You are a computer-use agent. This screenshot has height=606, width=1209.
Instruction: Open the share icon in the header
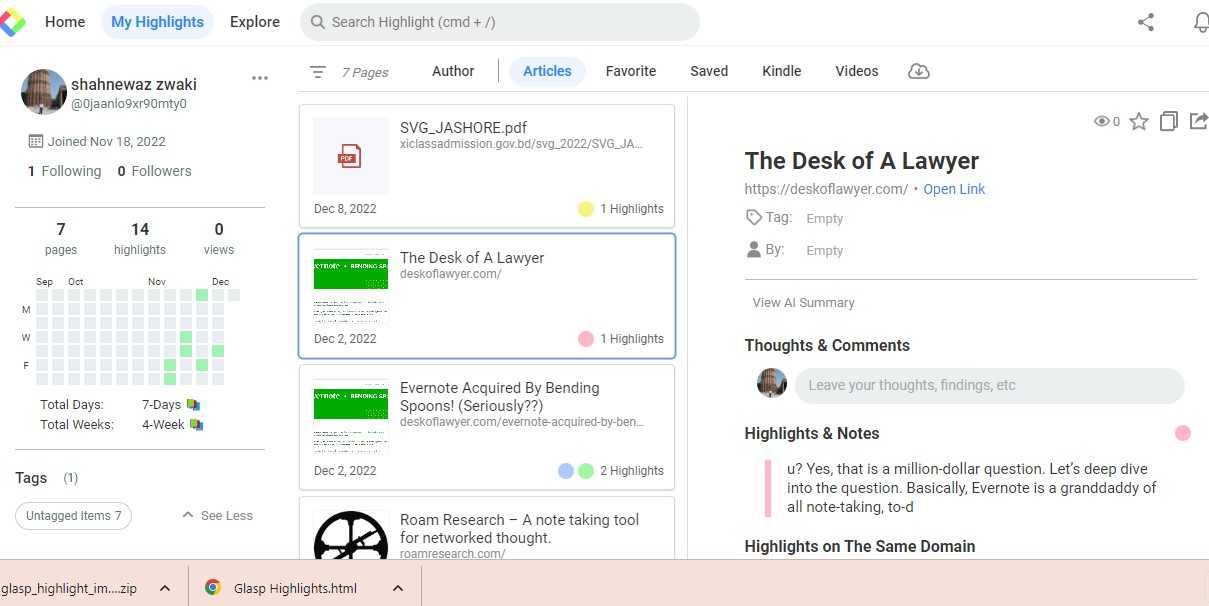coord(1146,22)
